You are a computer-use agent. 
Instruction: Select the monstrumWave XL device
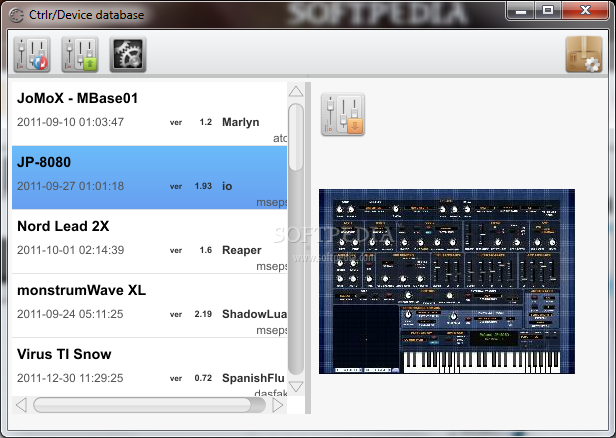149,306
